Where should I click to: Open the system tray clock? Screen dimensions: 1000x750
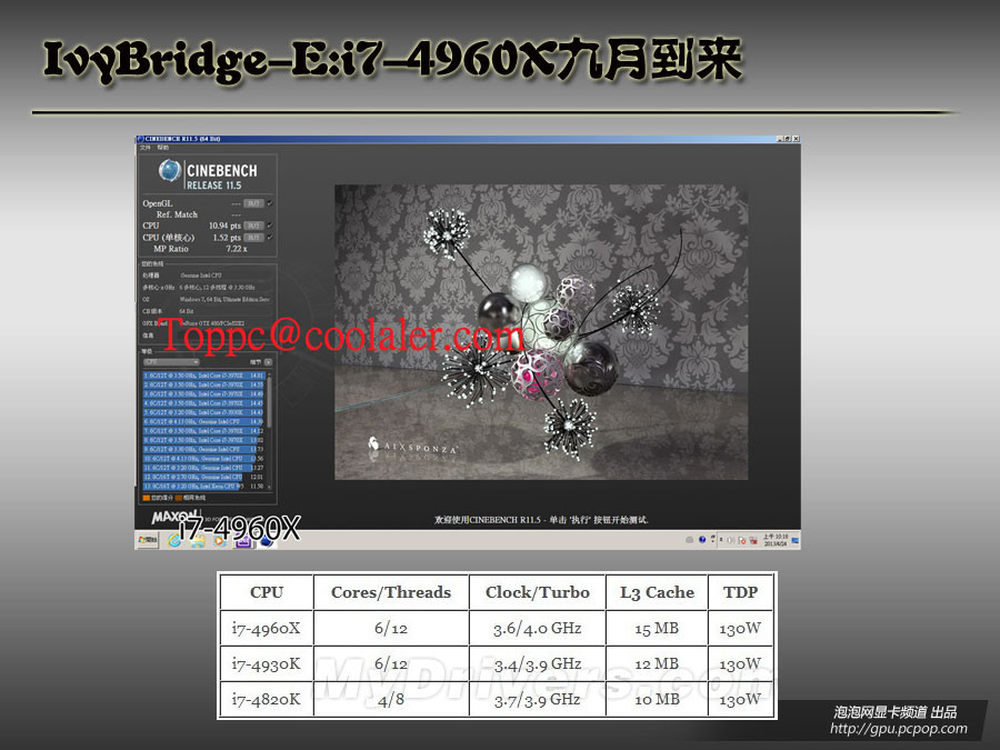pyautogui.click(x=776, y=540)
